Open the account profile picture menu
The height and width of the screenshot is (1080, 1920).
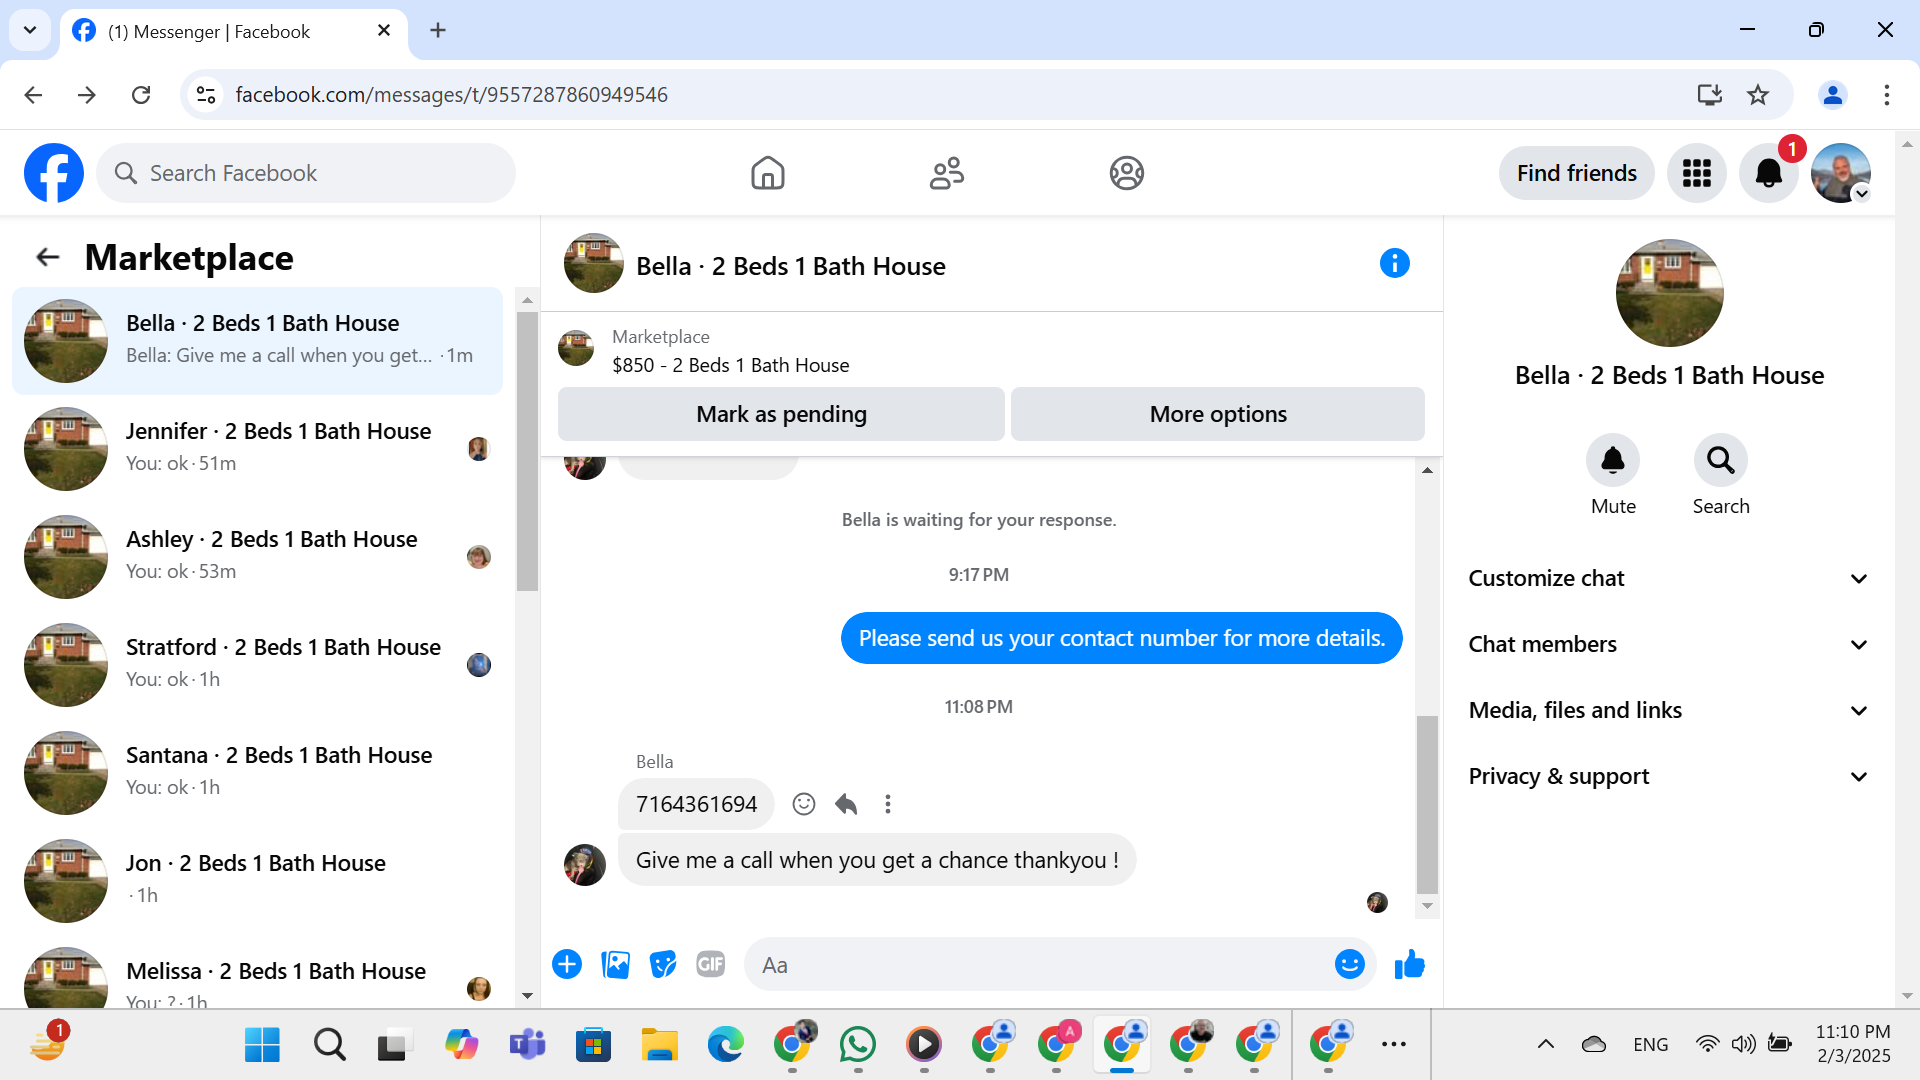(x=1840, y=173)
